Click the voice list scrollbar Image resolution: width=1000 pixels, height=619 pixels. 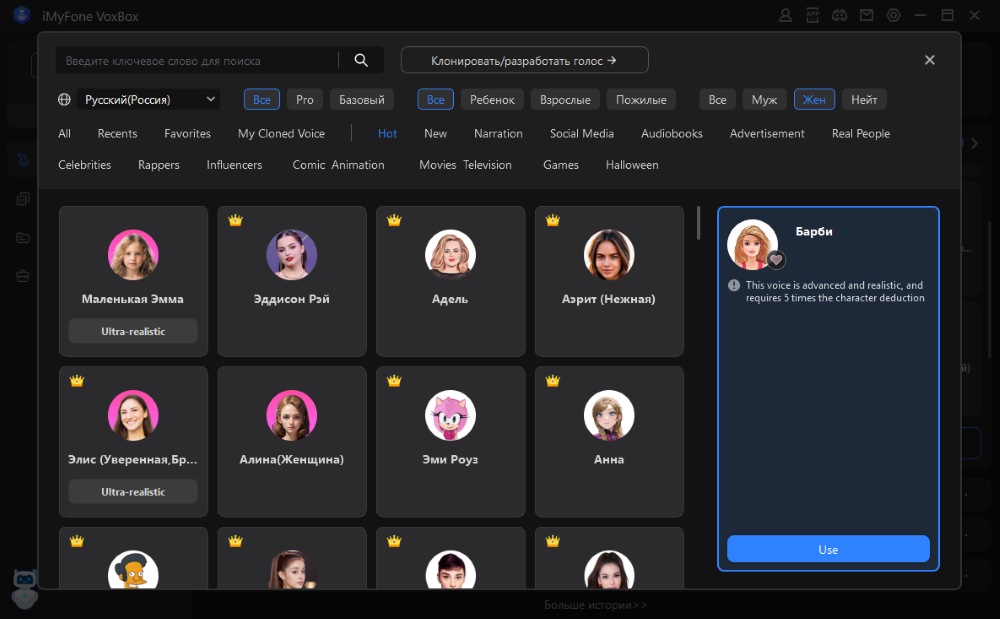click(698, 223)
